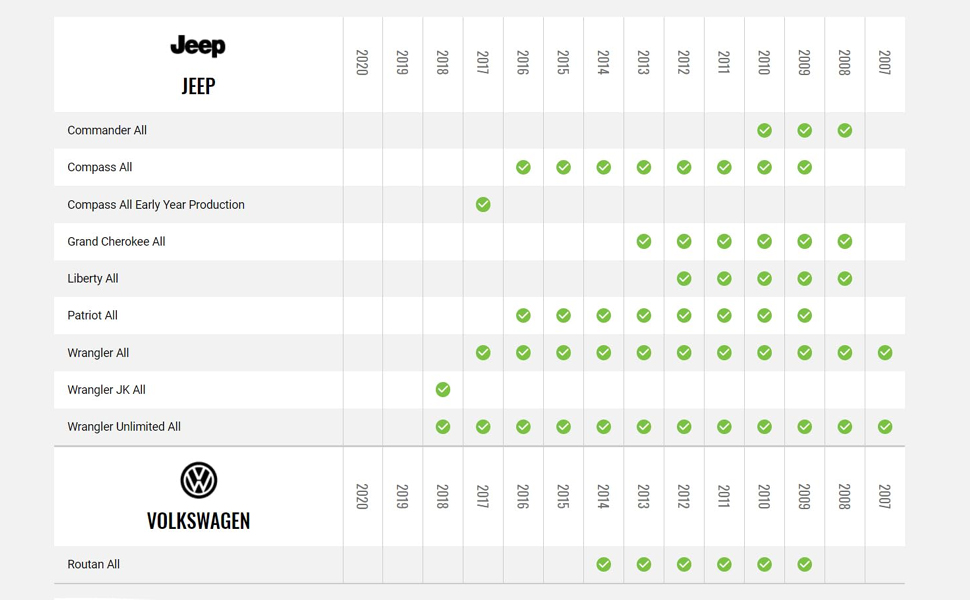Click the JEEP heading text
The height and width of the screenshot is (600, 970).
tap(198, 86)
